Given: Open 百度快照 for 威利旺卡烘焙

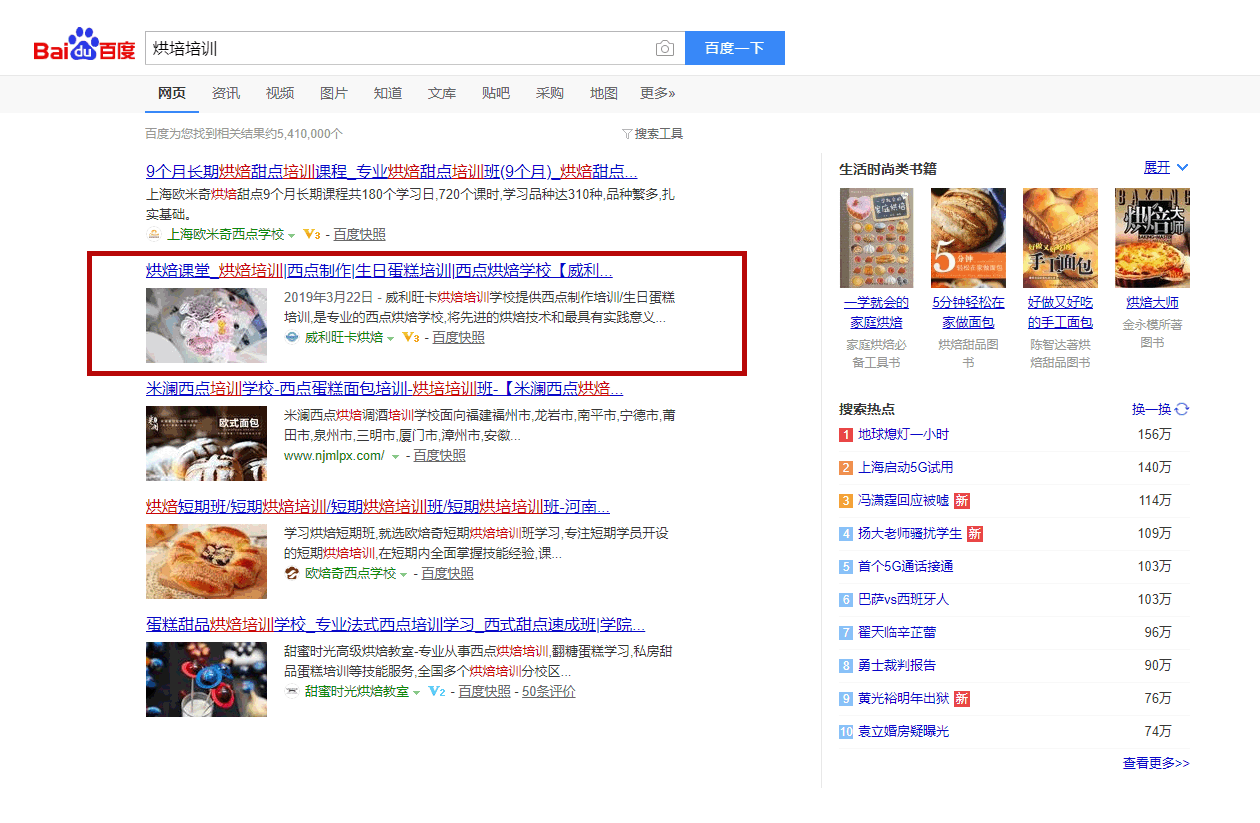Looking at the screenshot, I should pyautogui.click(x=459, y=338).
